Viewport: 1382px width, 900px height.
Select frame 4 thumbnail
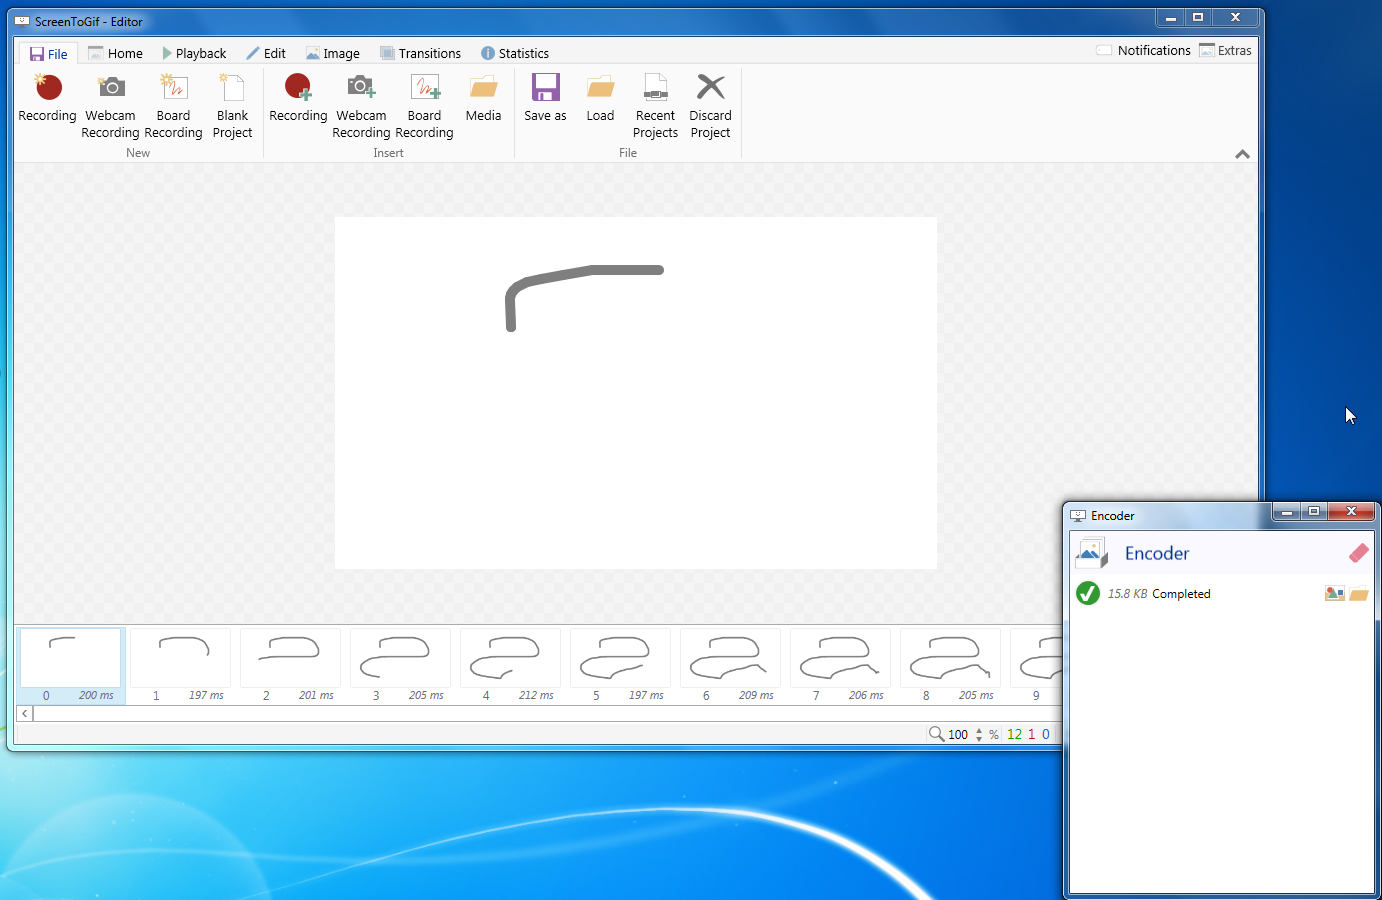tap(511, 666)
